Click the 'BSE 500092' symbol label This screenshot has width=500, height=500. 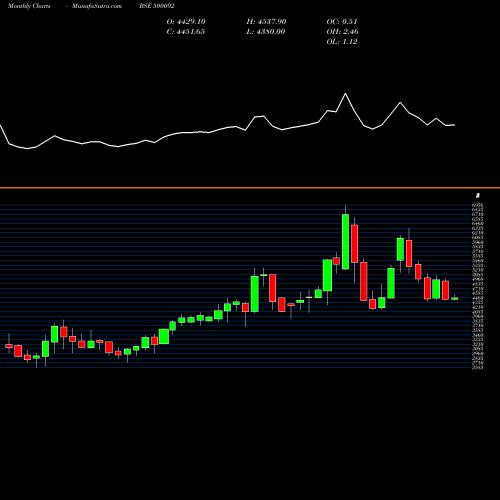(x=157, y=6)
